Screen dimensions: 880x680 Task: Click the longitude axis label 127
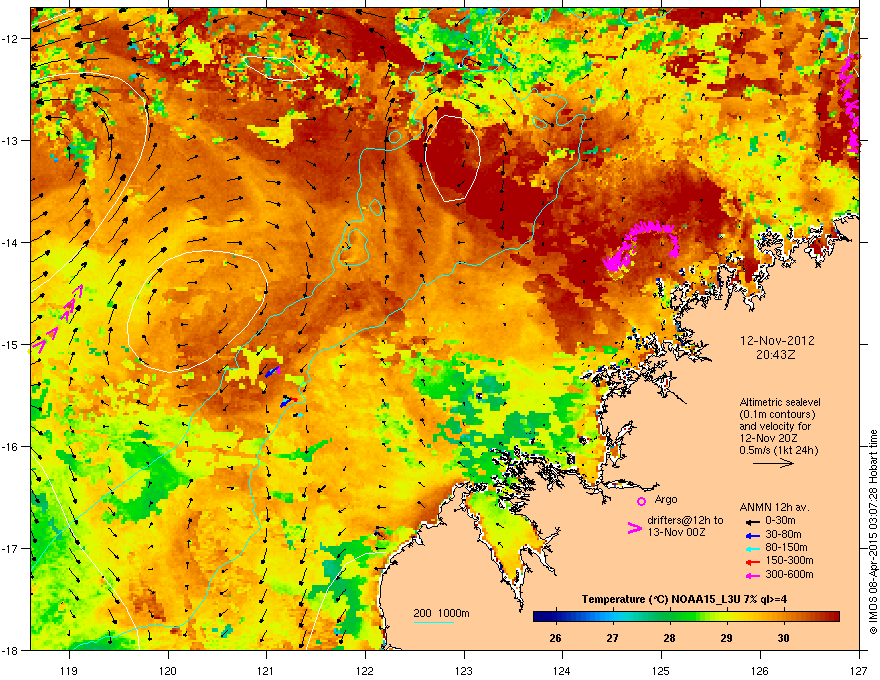[859, 670]
